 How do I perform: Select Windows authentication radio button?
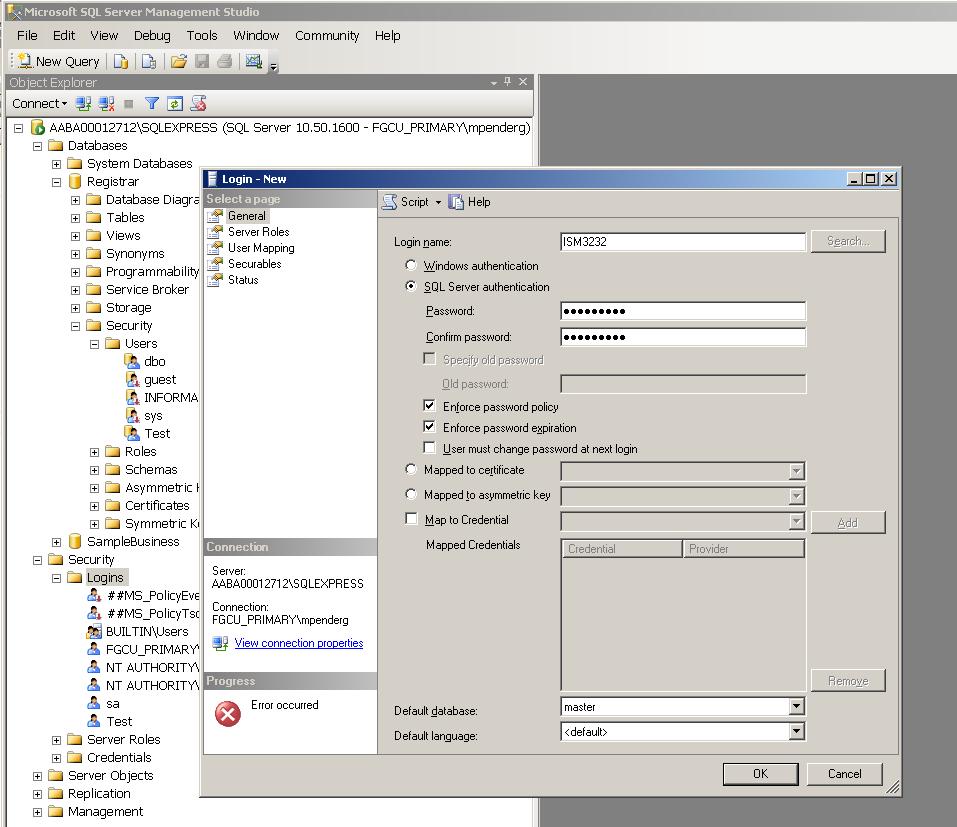tap(411, 265)
